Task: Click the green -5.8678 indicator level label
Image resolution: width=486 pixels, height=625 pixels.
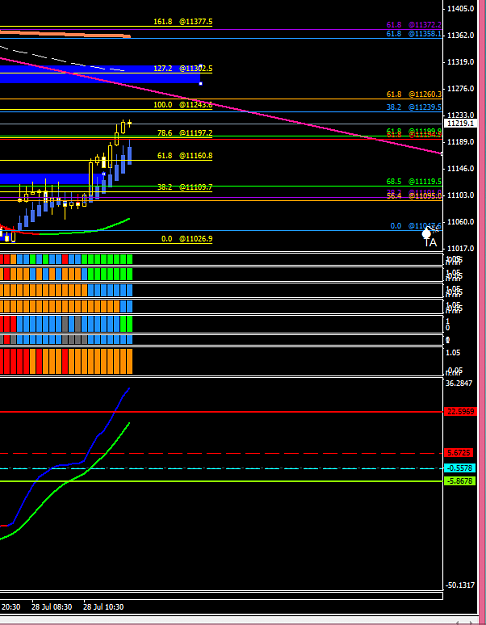Action: tap(460, 481)
